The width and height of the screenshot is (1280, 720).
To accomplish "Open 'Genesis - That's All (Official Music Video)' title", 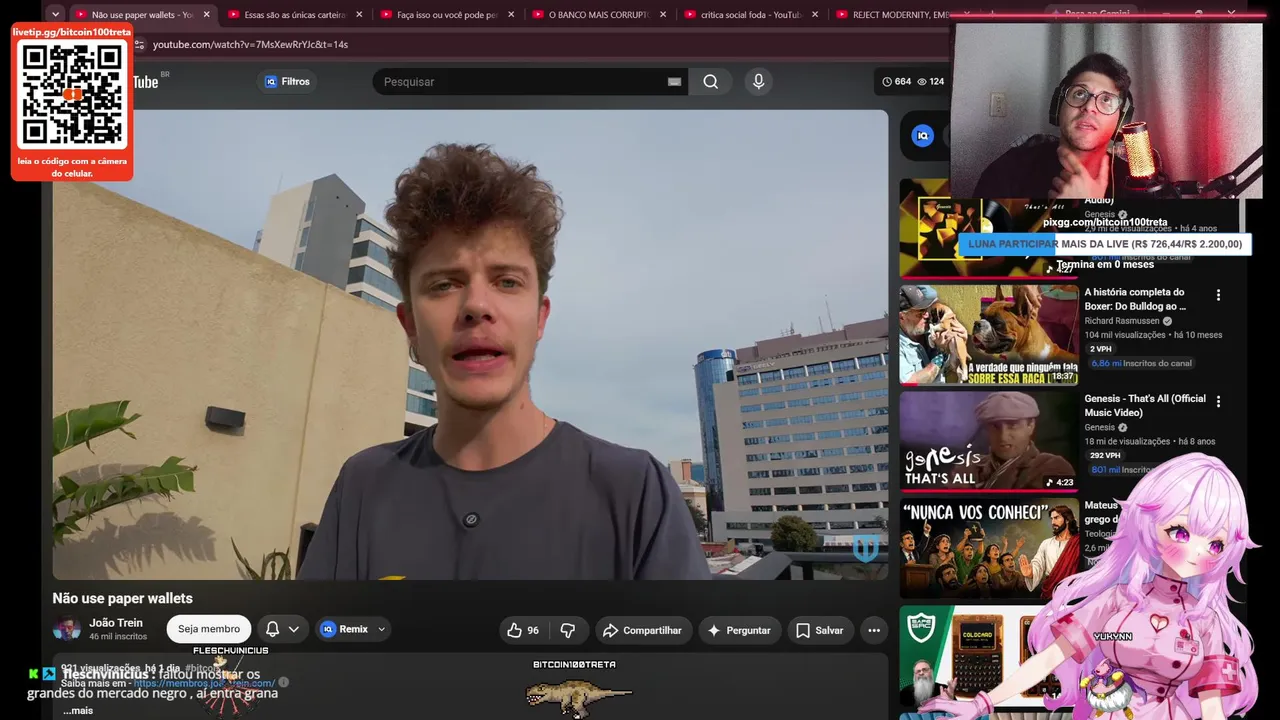I will click(1145, 405).
